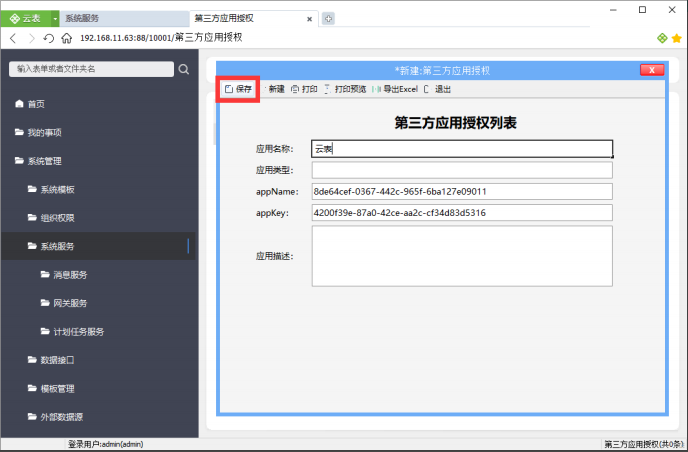Screen dimensions: 688x452
Task: Open 首页 in the sidebar
Action: tap(30, 104)
